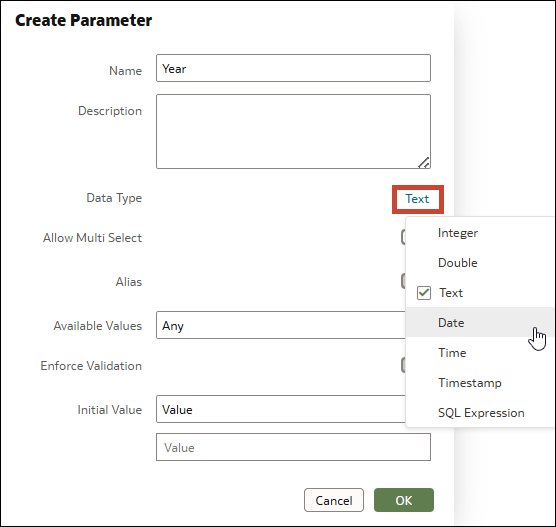Click the checkmark icon beside Text
The width and height of the screenshot is (556, 527).
point(424,293)
